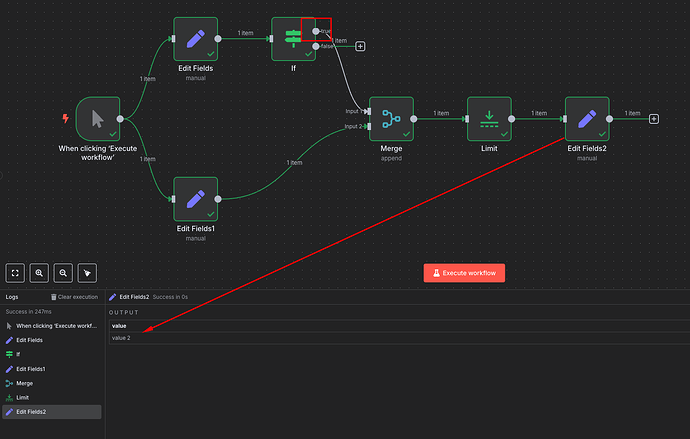Click the Limit node output connector
The image size is (690, 439).
point(511,119)
